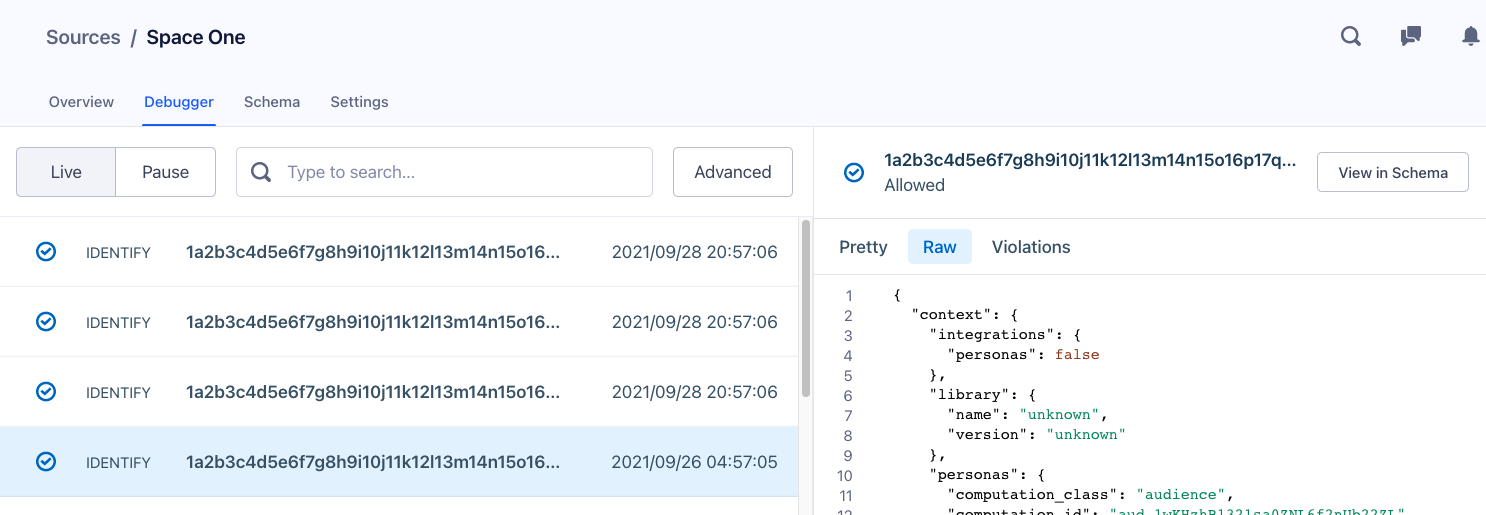Viewport: 1486px width, 515px height.
Task: Switch debugger to Live mode
Action: (66, 172)
